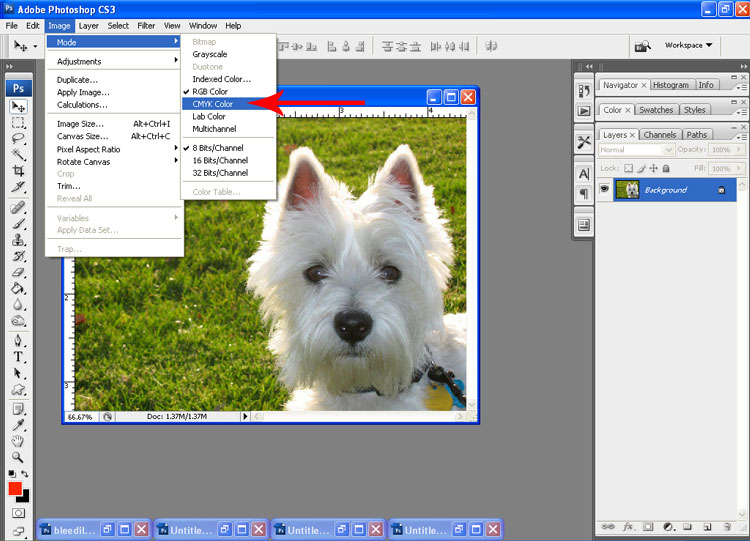Select the Eyedropper tool
The width and height of the screenshot is (750, 541).
pos(18,425)
